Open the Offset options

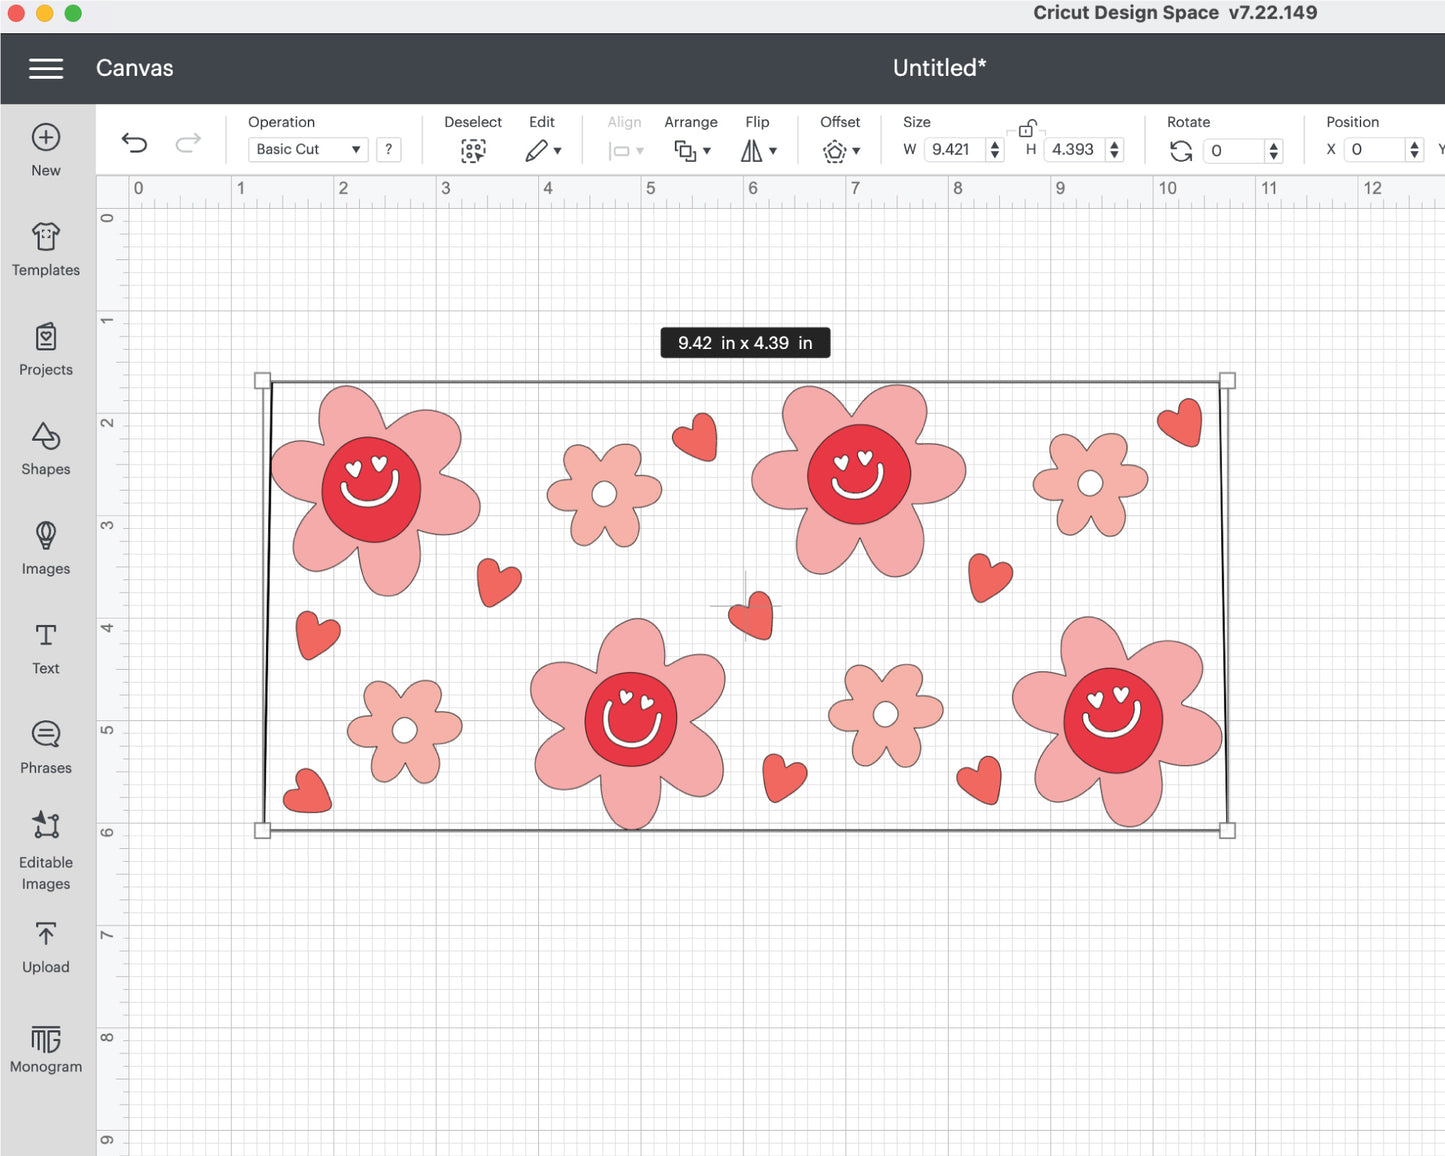coord(840,150)
